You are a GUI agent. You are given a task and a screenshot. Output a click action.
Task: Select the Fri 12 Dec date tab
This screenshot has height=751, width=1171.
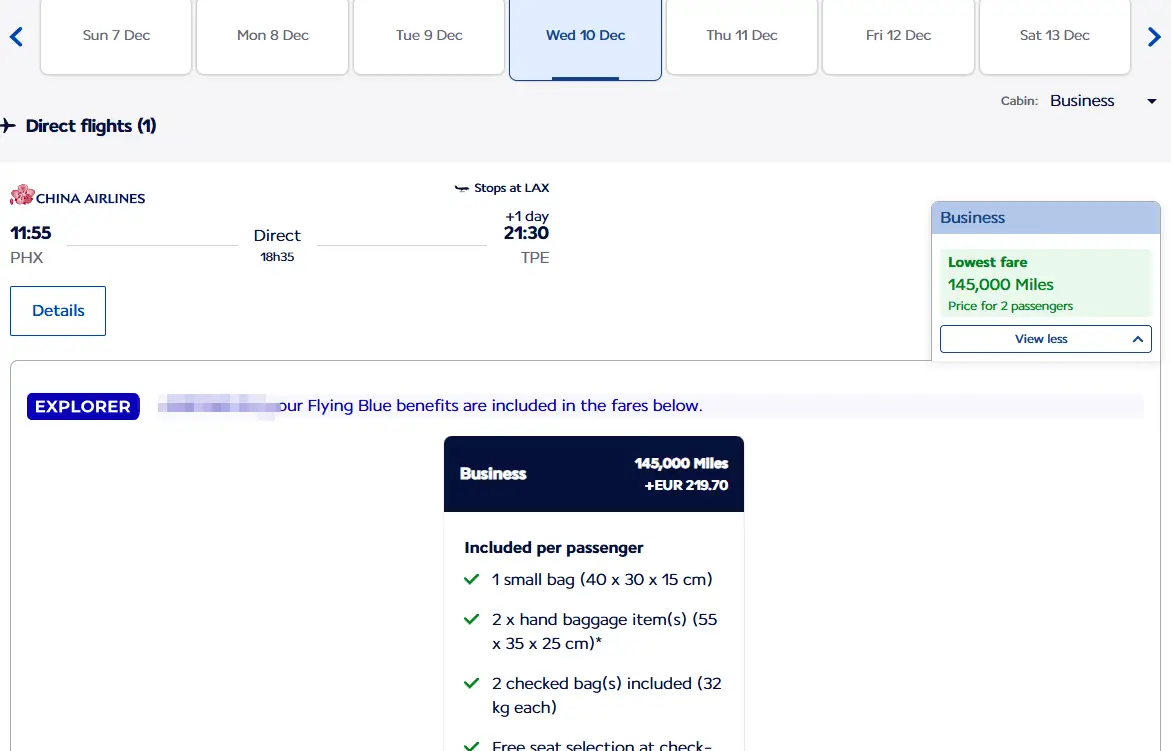pos(898,37)
